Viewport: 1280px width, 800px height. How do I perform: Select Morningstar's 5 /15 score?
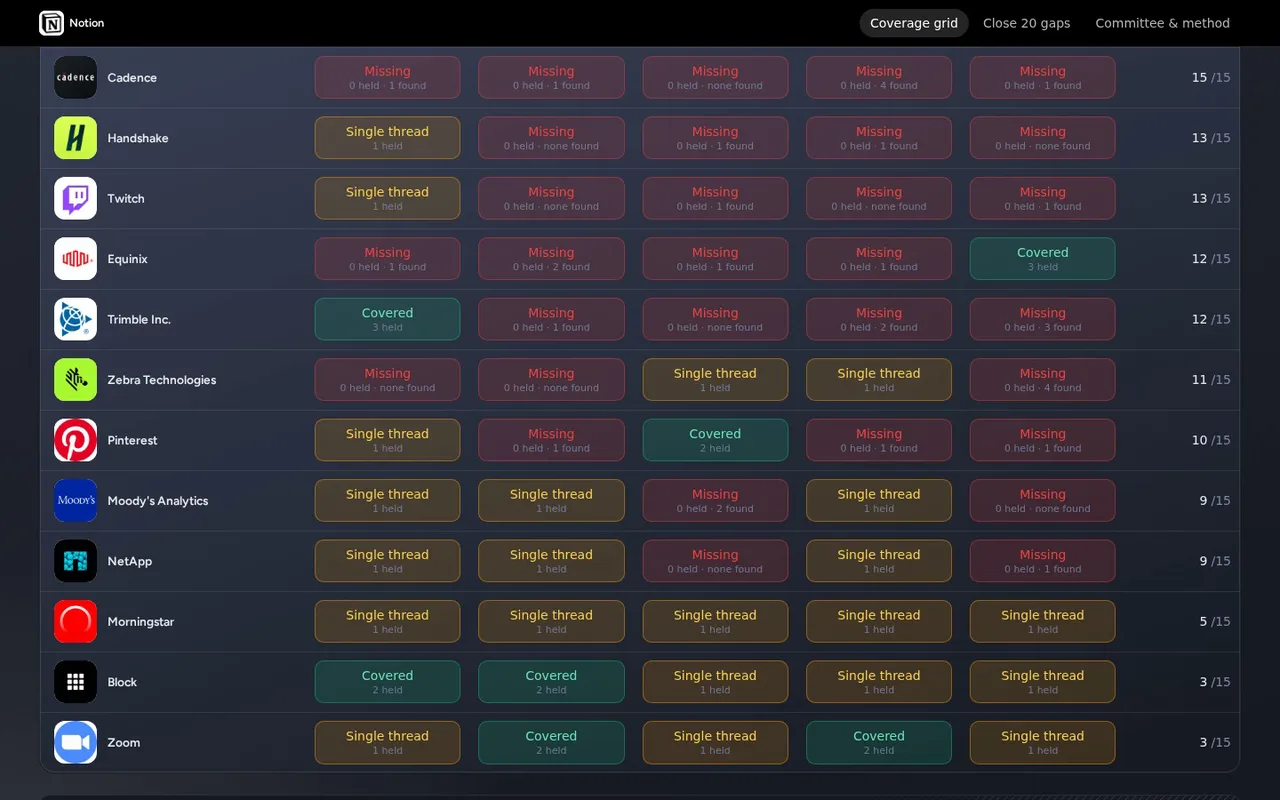click(1215, 622)
